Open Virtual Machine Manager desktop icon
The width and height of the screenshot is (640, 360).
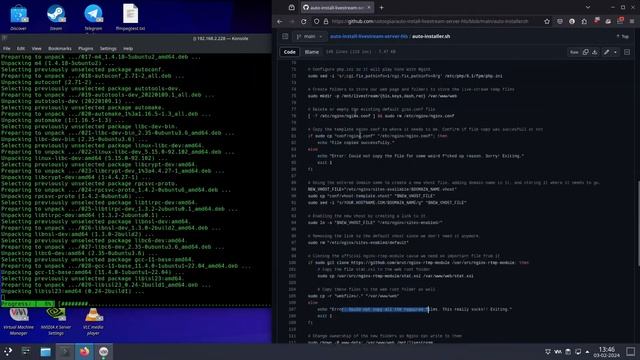pos(18,322)
